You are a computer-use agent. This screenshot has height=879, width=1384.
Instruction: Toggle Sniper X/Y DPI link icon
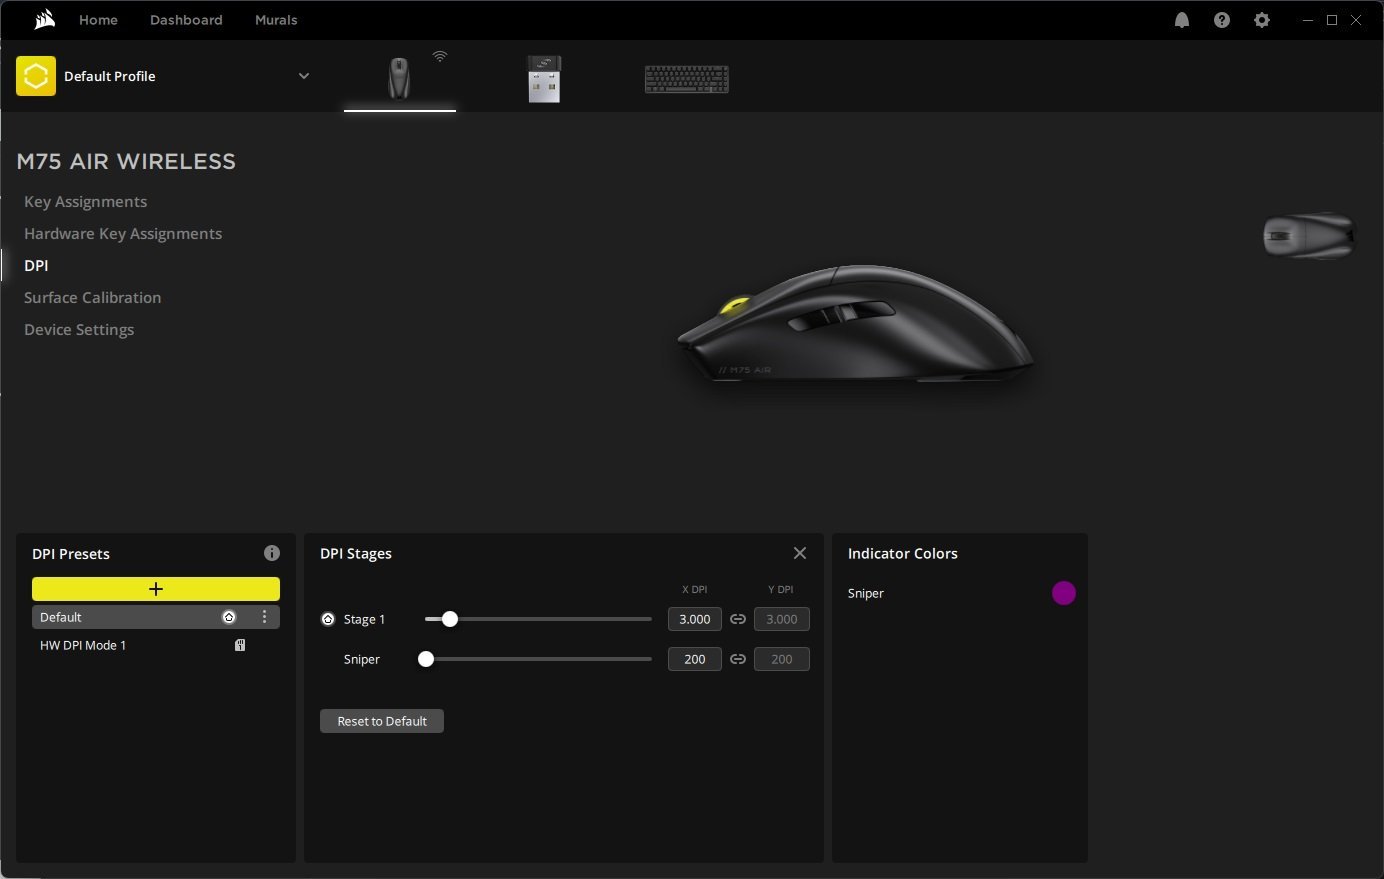[738, 659]
